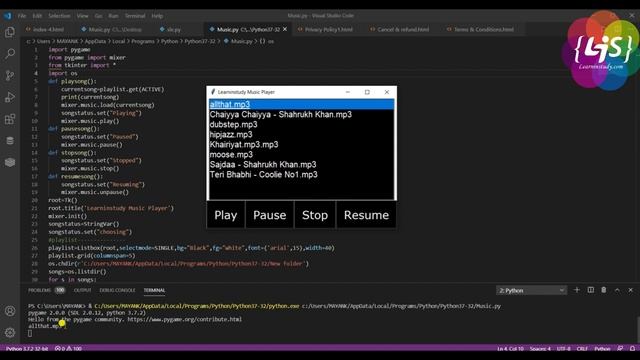
Task: Open the Explorer view in activity bar
Action: pyautogui.click(x=10, y=32)
